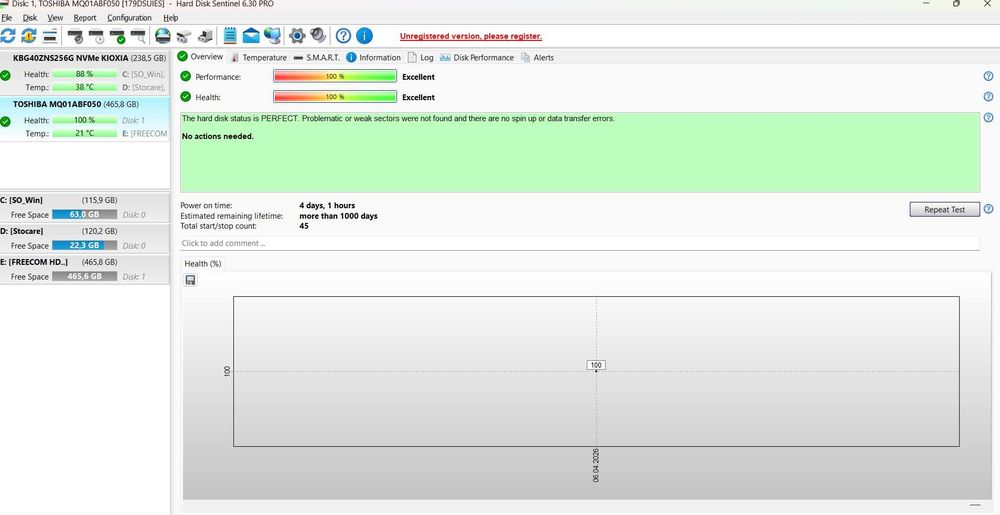Click the disk with clock toolbar icon

point(96,36)
